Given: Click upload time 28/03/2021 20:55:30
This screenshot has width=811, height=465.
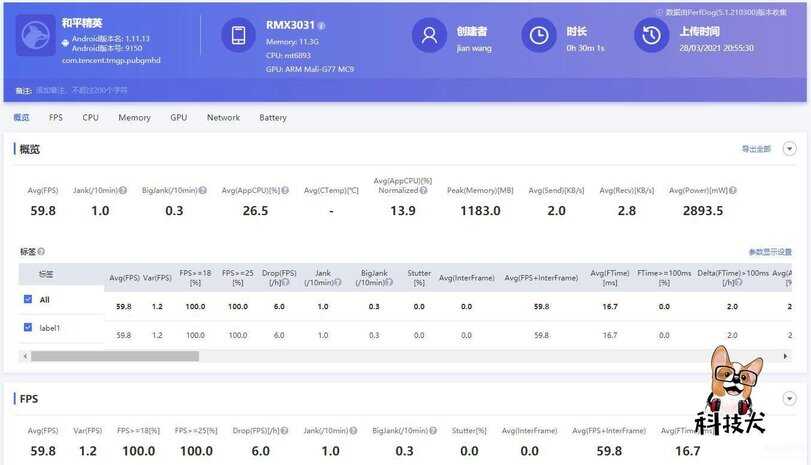Looking at the screenshot, I should pos(716,48).
